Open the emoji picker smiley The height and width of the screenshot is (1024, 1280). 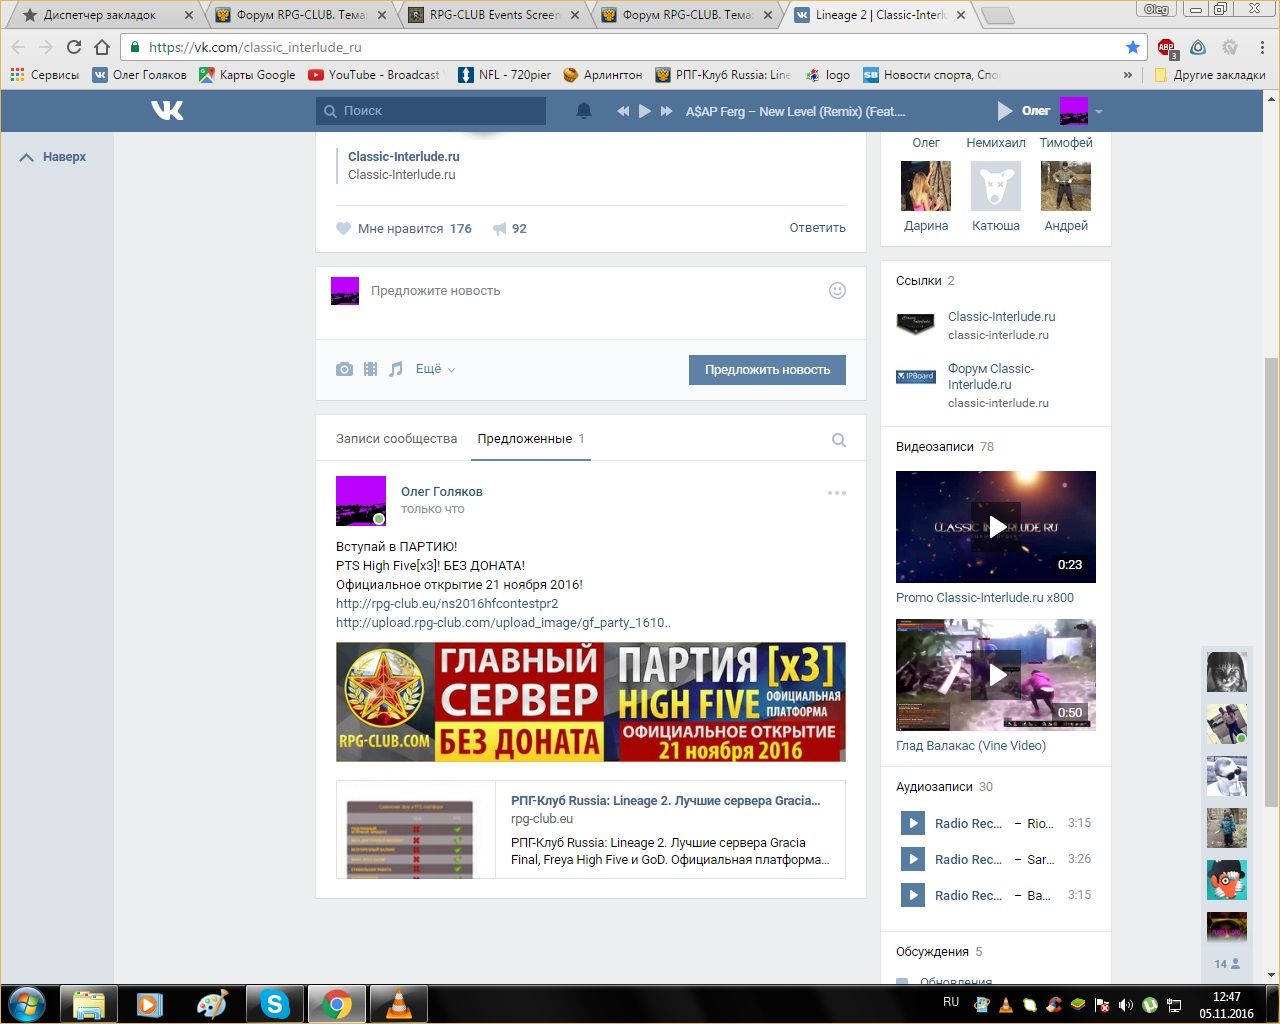[x=837, y=291]
